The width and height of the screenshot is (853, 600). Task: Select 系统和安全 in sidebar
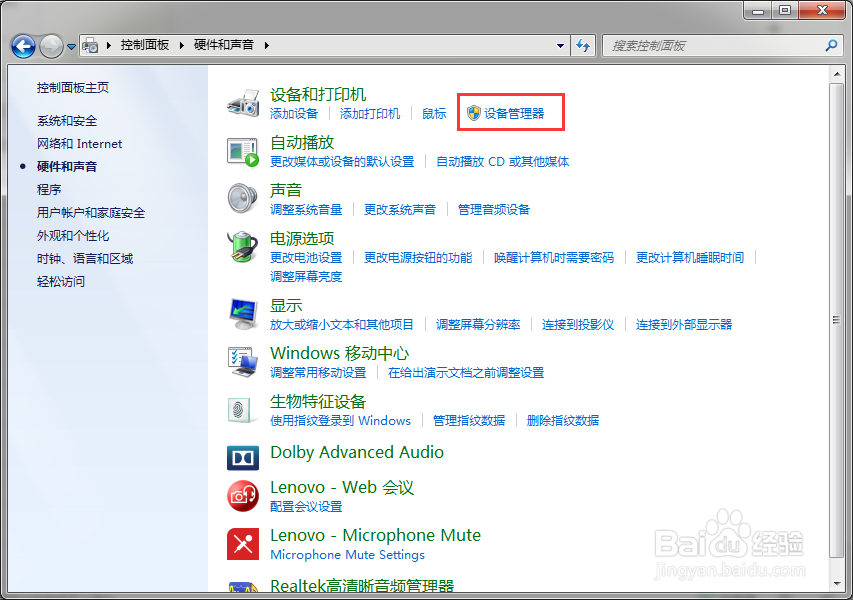click(67, 121)
